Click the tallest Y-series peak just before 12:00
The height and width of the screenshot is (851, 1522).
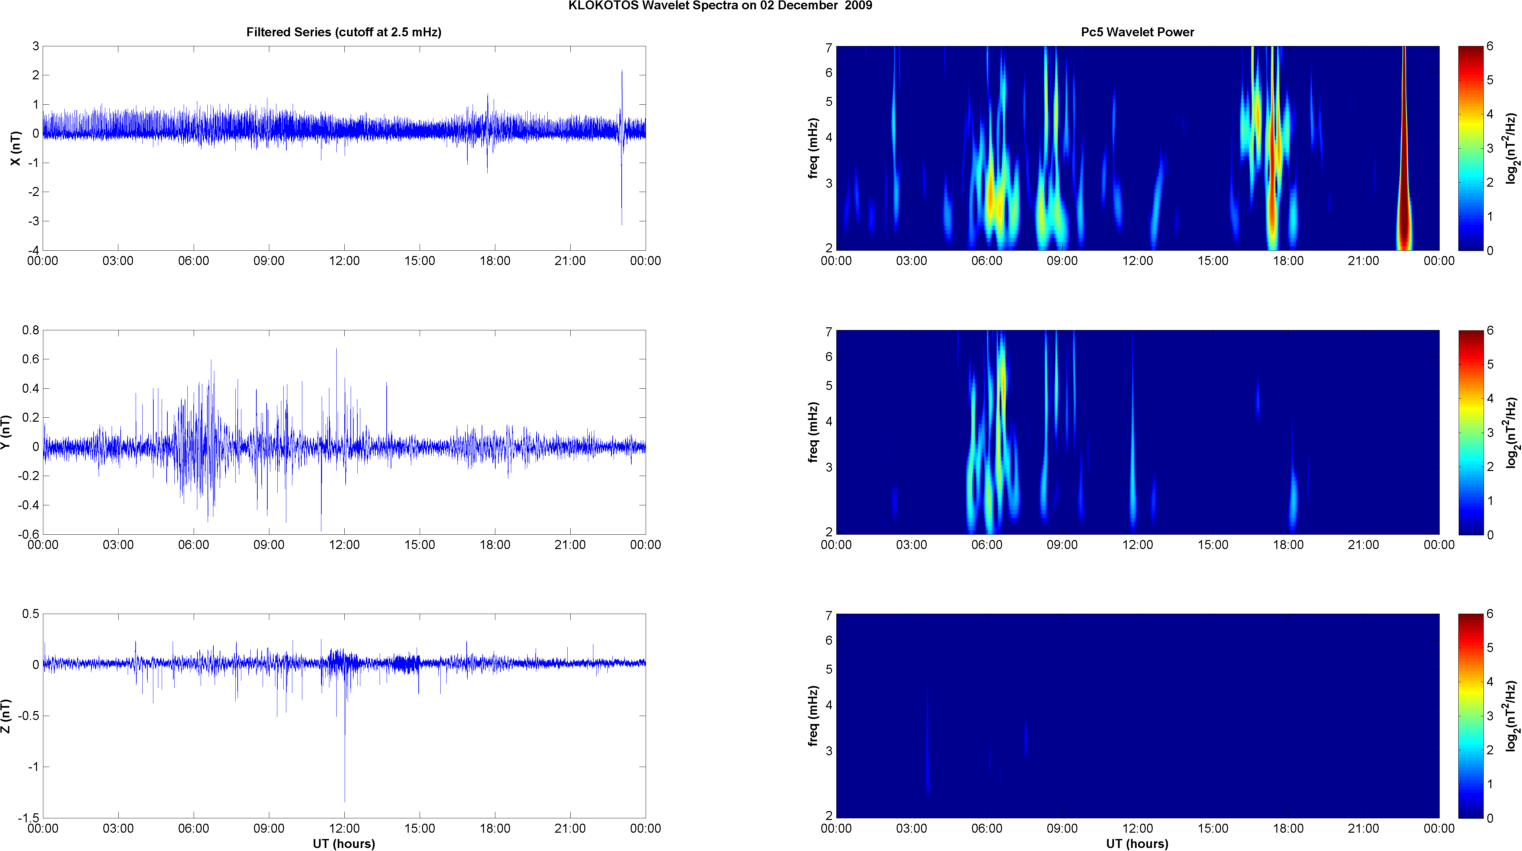(336, 395)
